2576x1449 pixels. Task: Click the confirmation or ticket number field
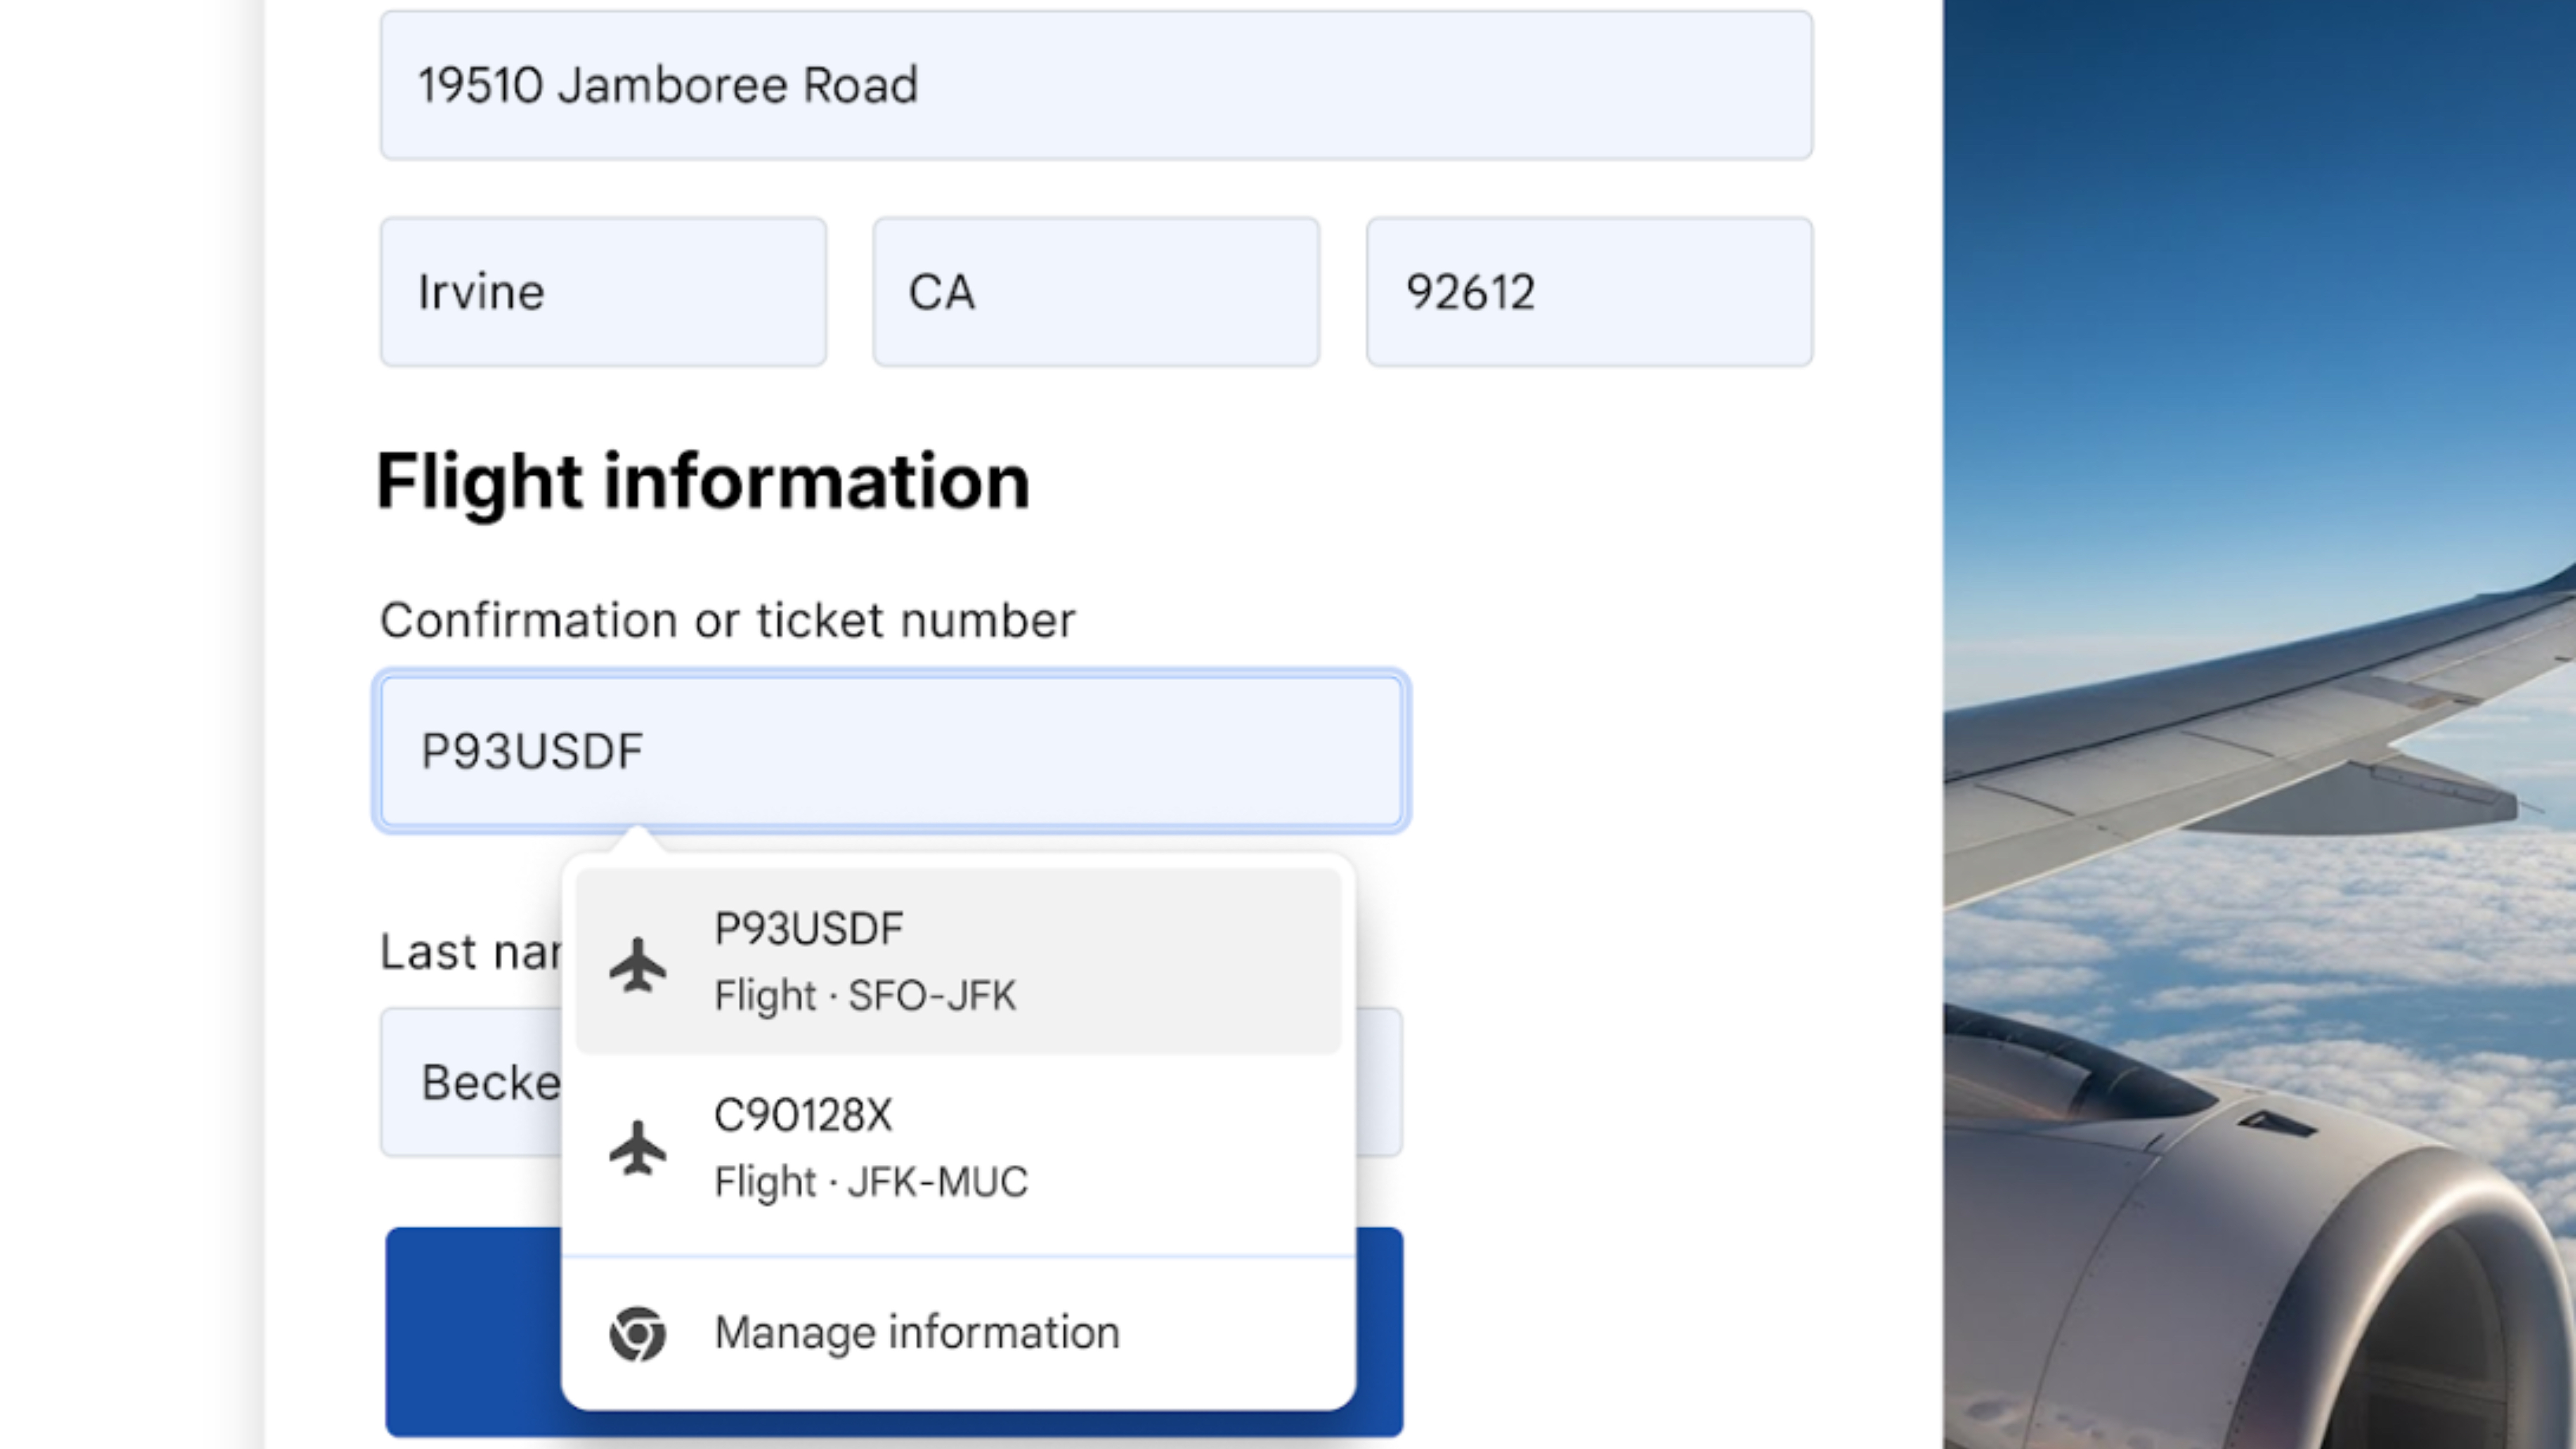click(x=890, y=750)
